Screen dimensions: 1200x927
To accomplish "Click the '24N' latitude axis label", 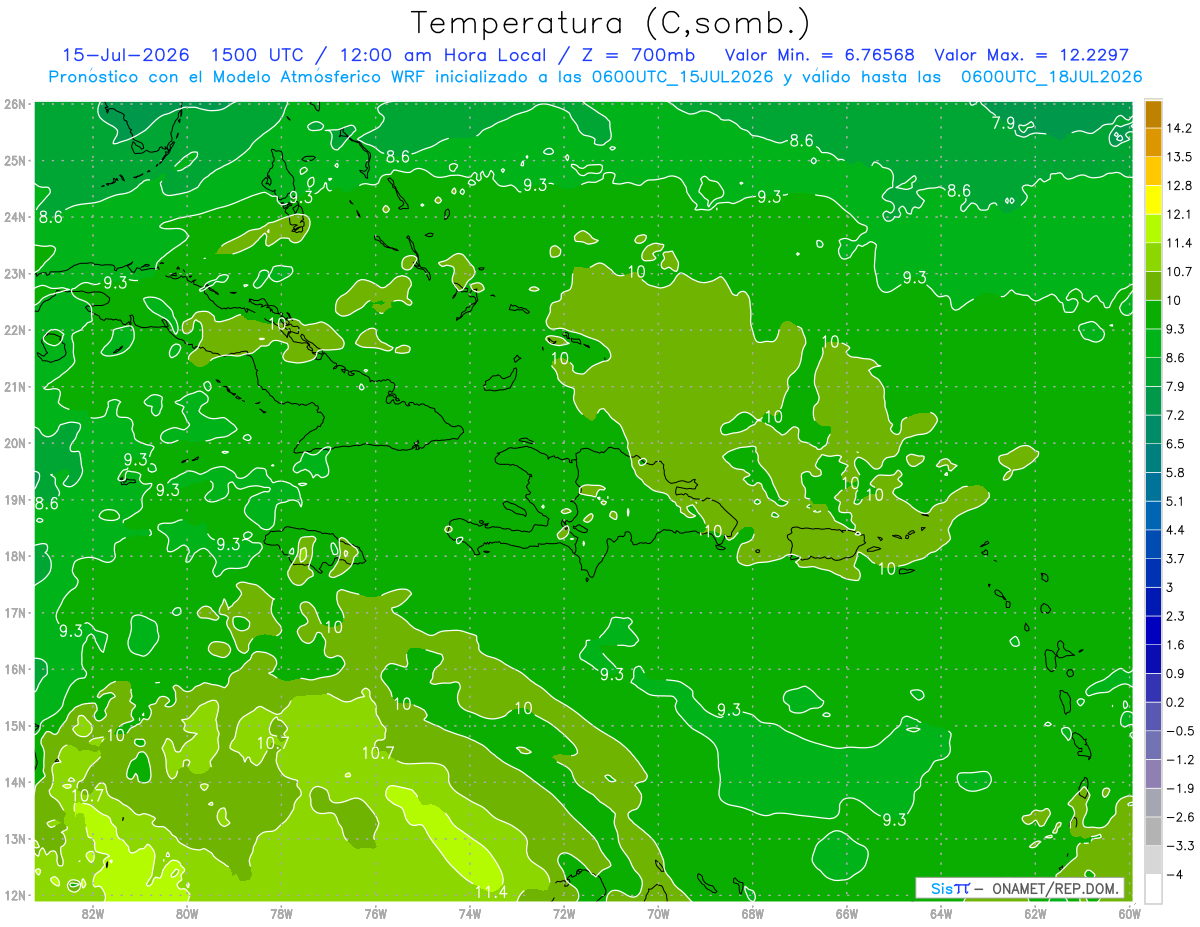I will pos(14,217).
